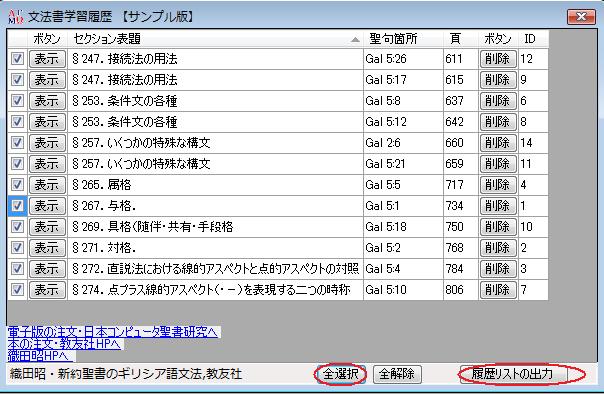Screen dimensions: 604x394
Task: Toggle checkbox in the Gal 5:18 row
Action: [17, 227]
